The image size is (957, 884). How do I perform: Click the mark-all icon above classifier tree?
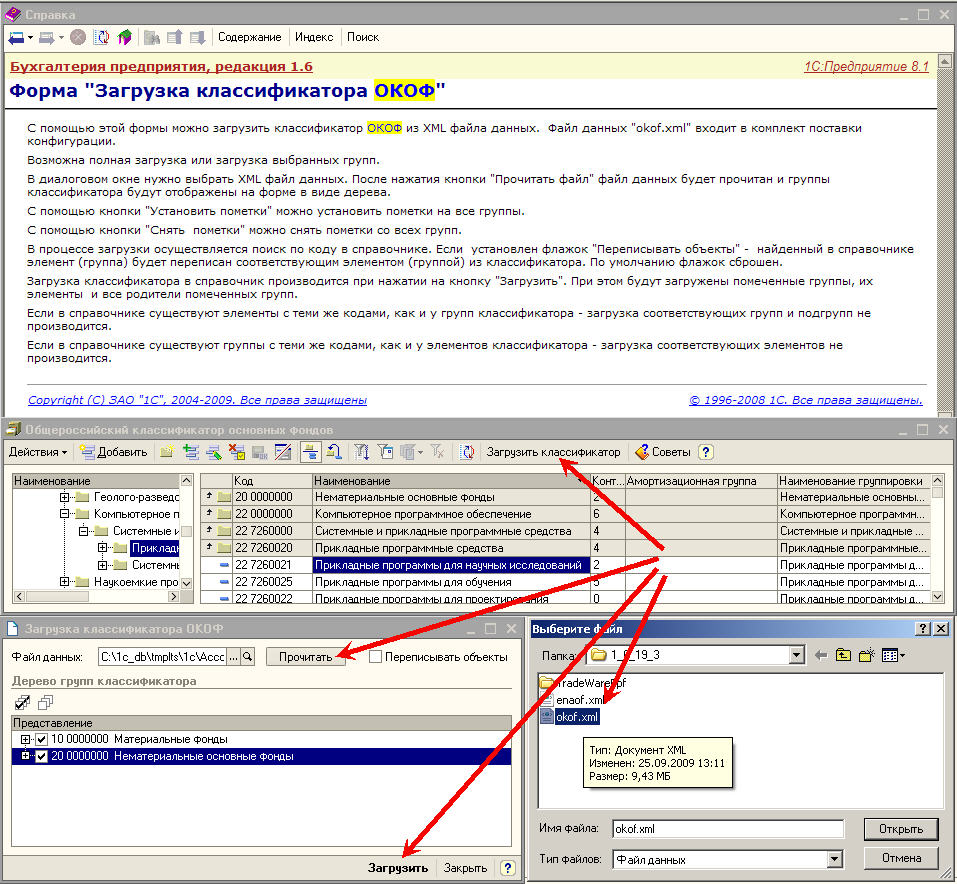coord(23,702)
